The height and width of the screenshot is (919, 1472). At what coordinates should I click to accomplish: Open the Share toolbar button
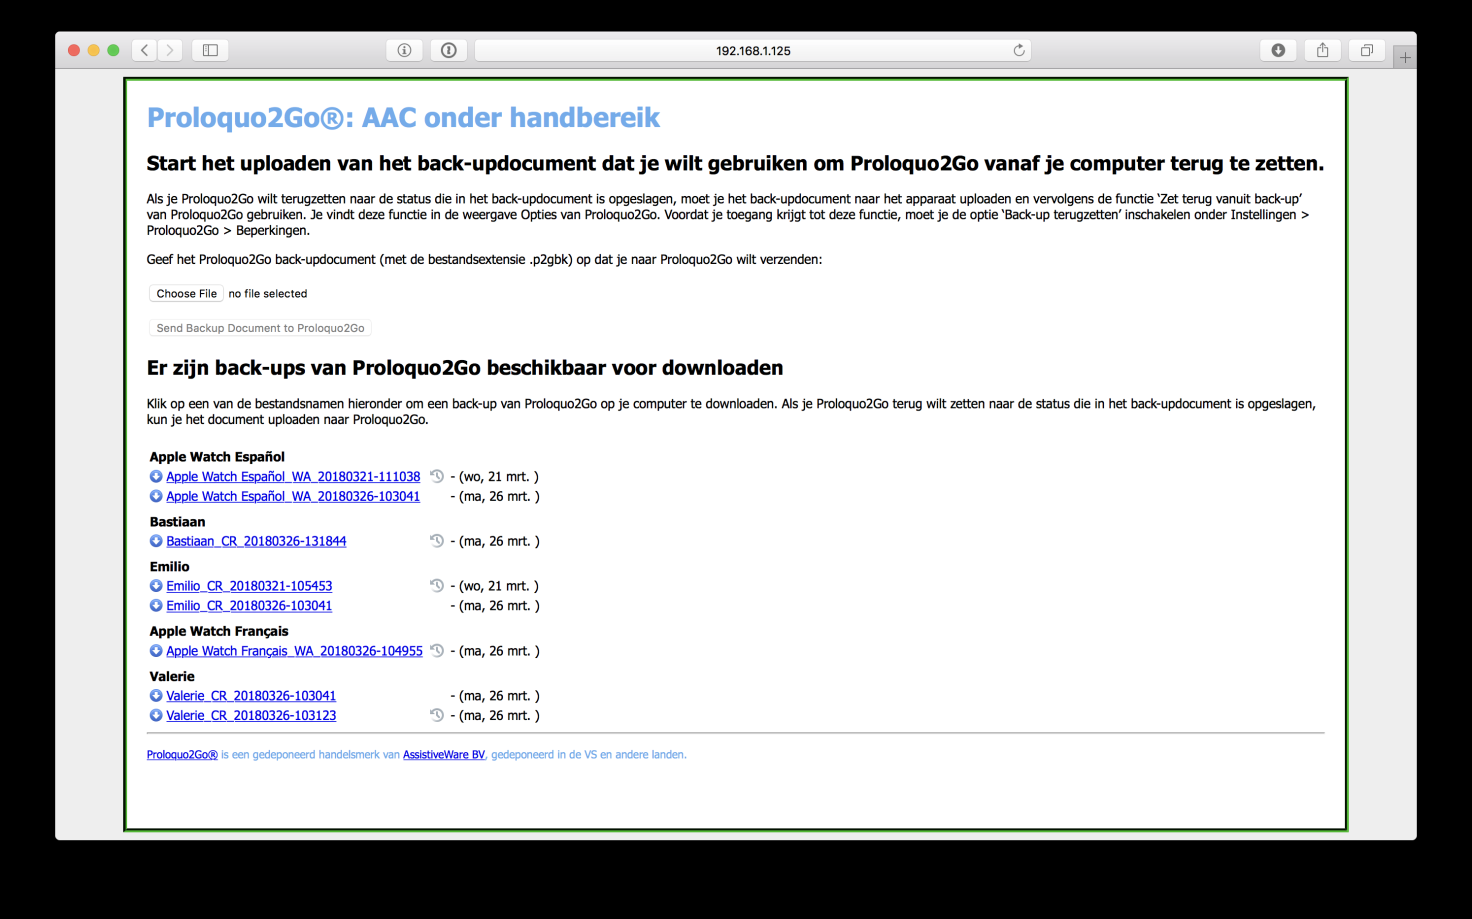pyautogui.click(x=1323, y=50)
